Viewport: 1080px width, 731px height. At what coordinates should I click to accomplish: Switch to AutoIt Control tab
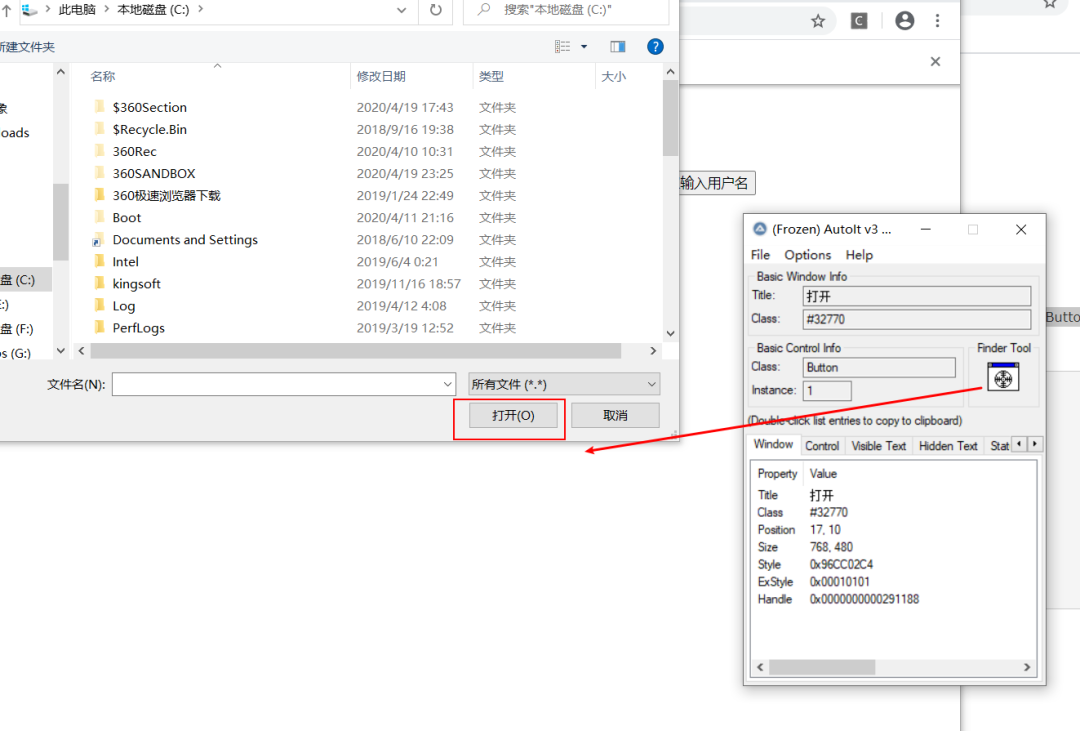click(x=822, y=446)
